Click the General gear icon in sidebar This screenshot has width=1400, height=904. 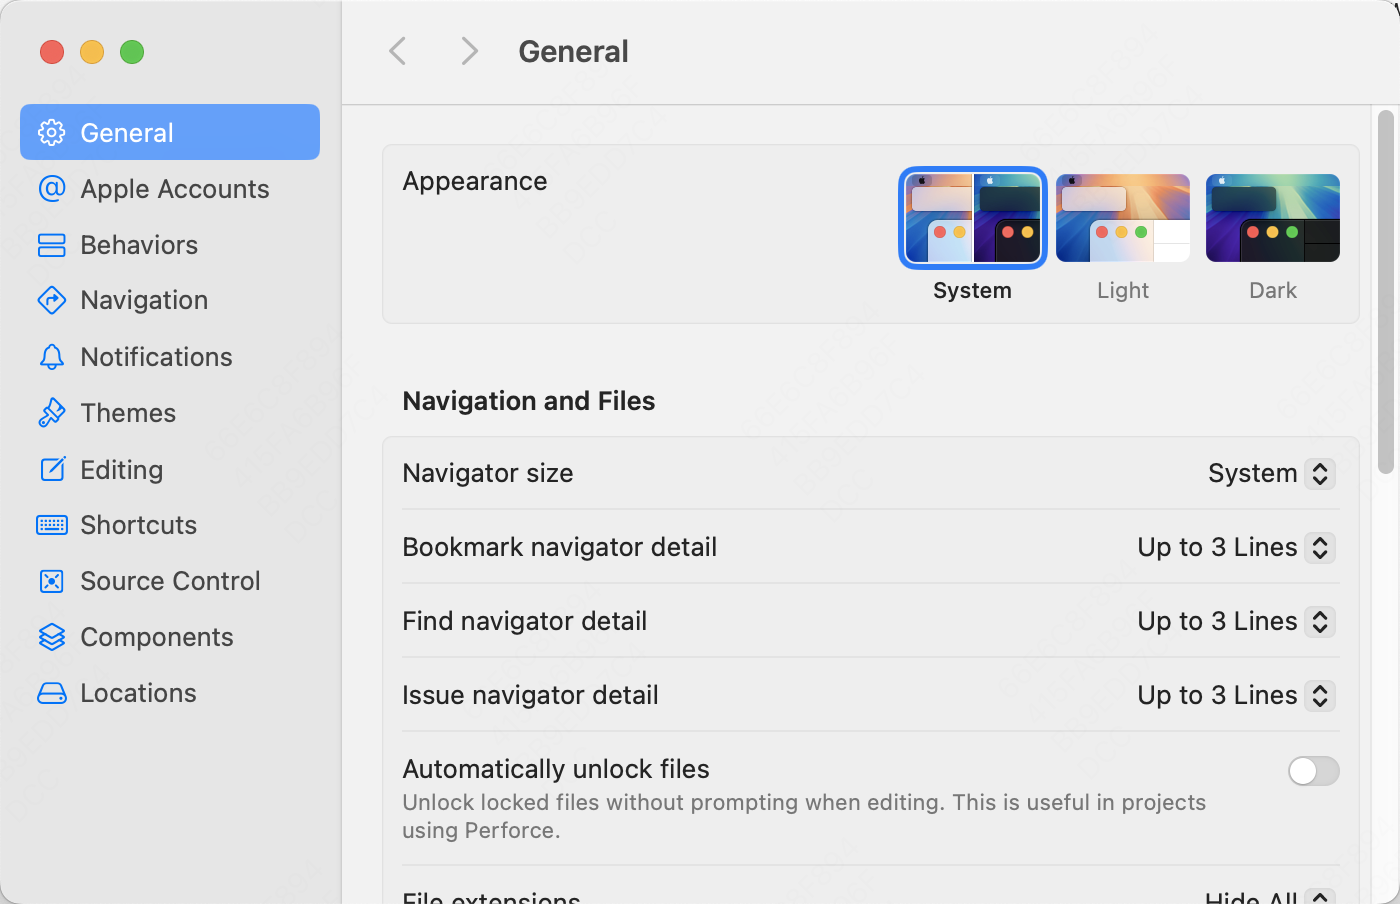click(x=52, y=132)
